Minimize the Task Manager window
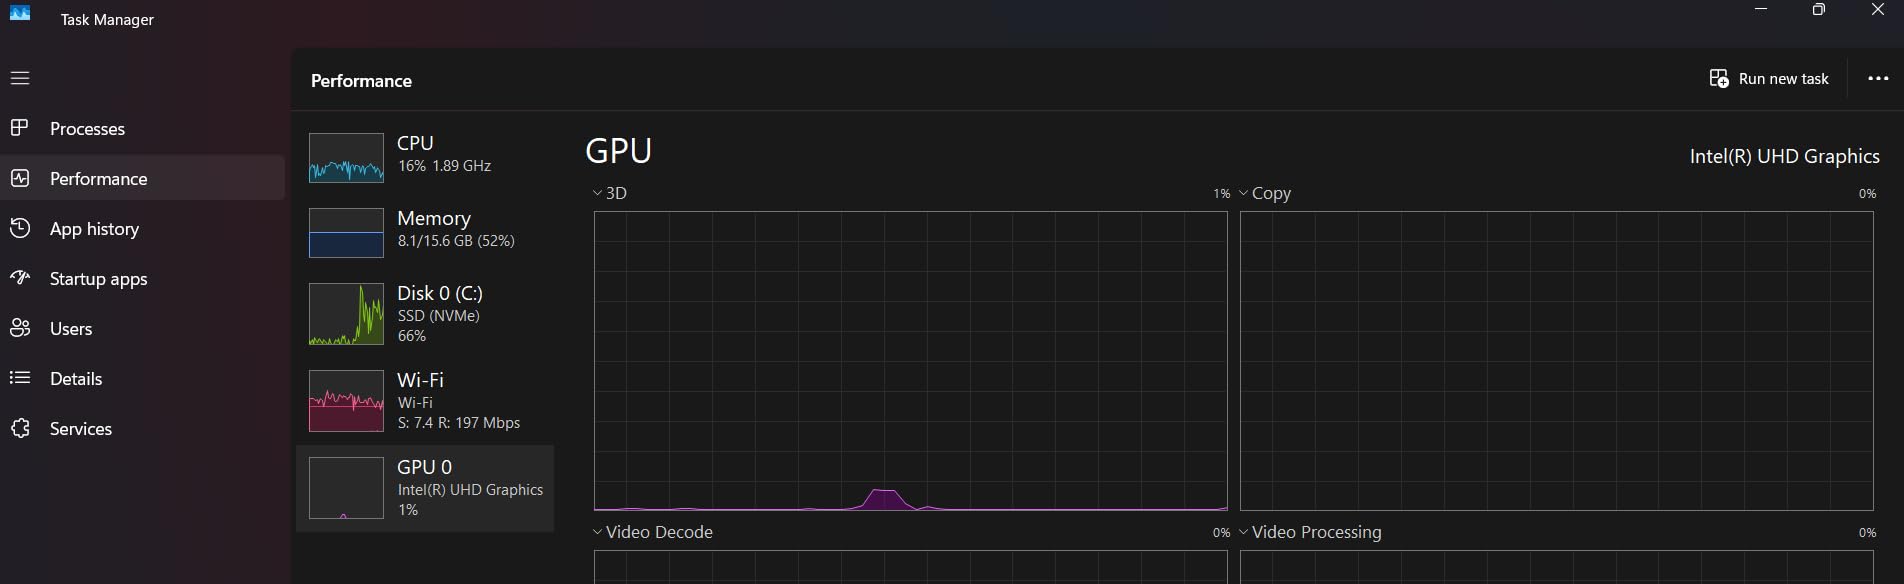 click(1761, 10)
